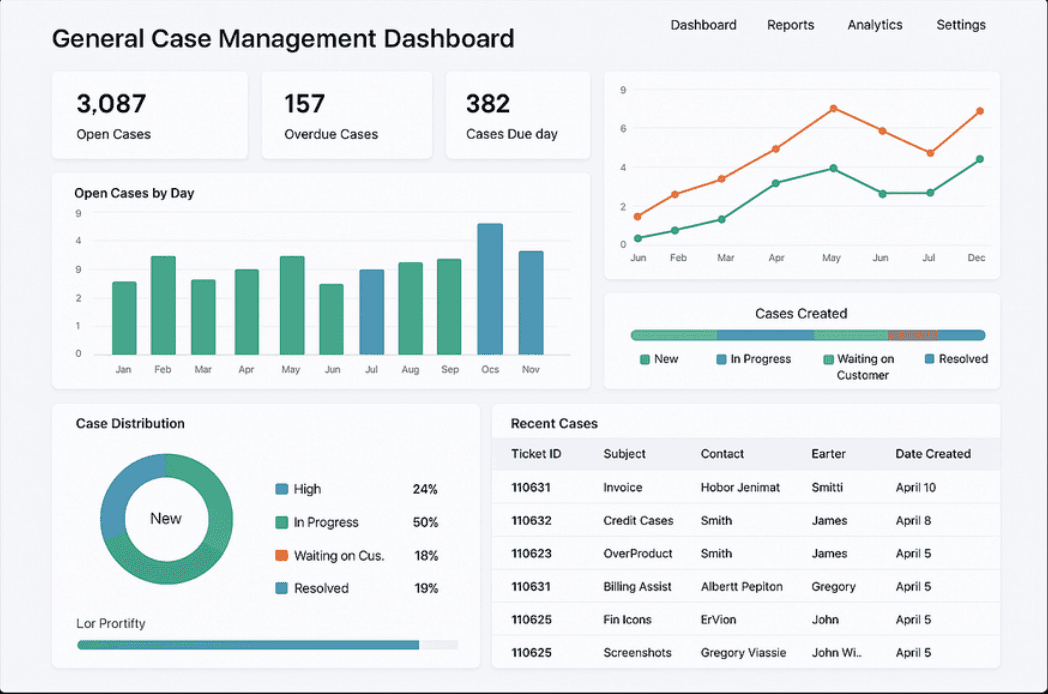The height and width of the screenshot is (694, 1048).
Task: Click the orange May peak data point
Action: [x=833, y=108]
